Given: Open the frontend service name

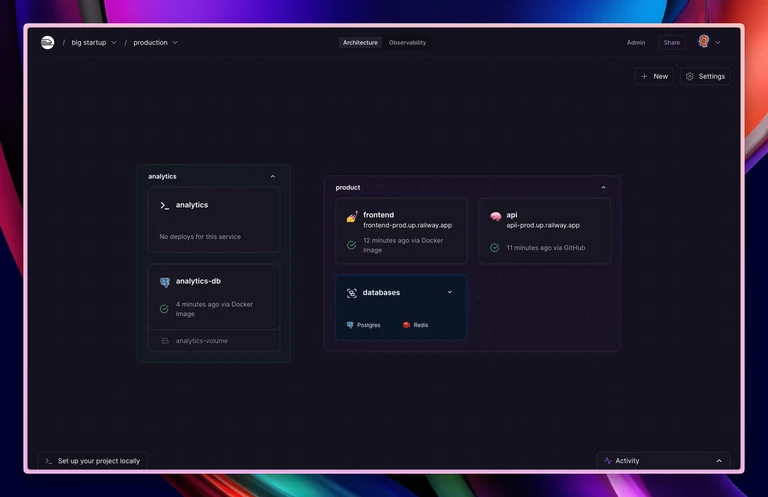Looking at the screenshot, I should [x=379, y=215].
